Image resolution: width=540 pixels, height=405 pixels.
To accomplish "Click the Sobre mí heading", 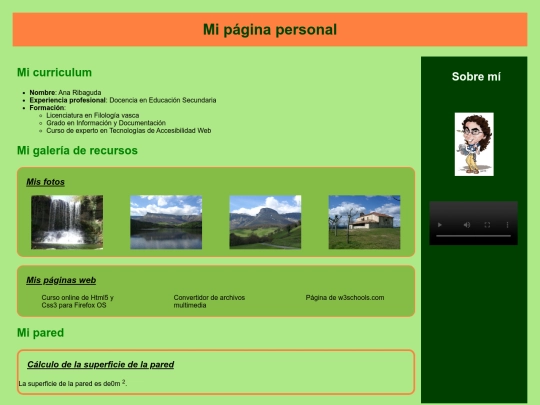I will (476, 76).
